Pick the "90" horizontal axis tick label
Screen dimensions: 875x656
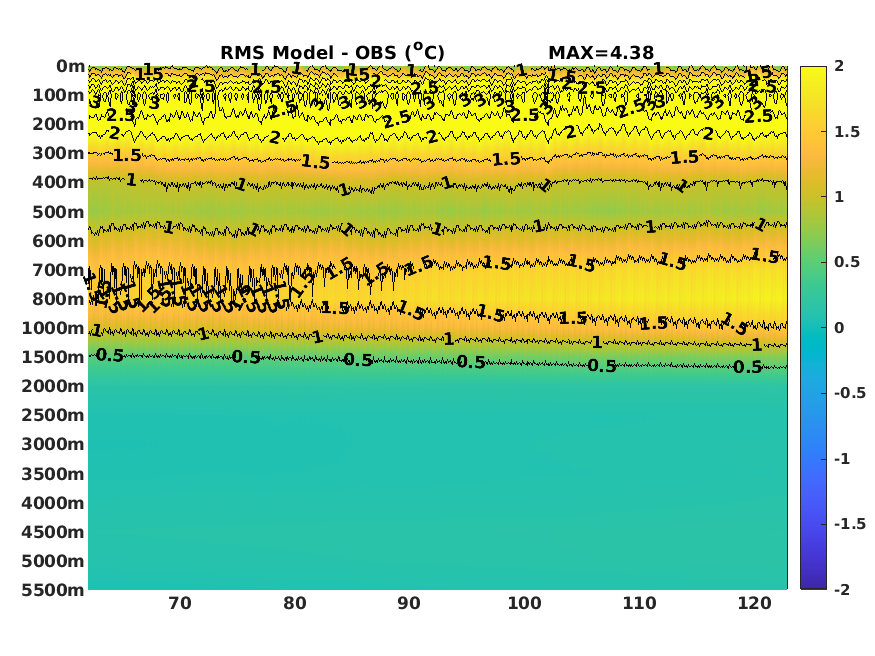click(x=409, y=604)
